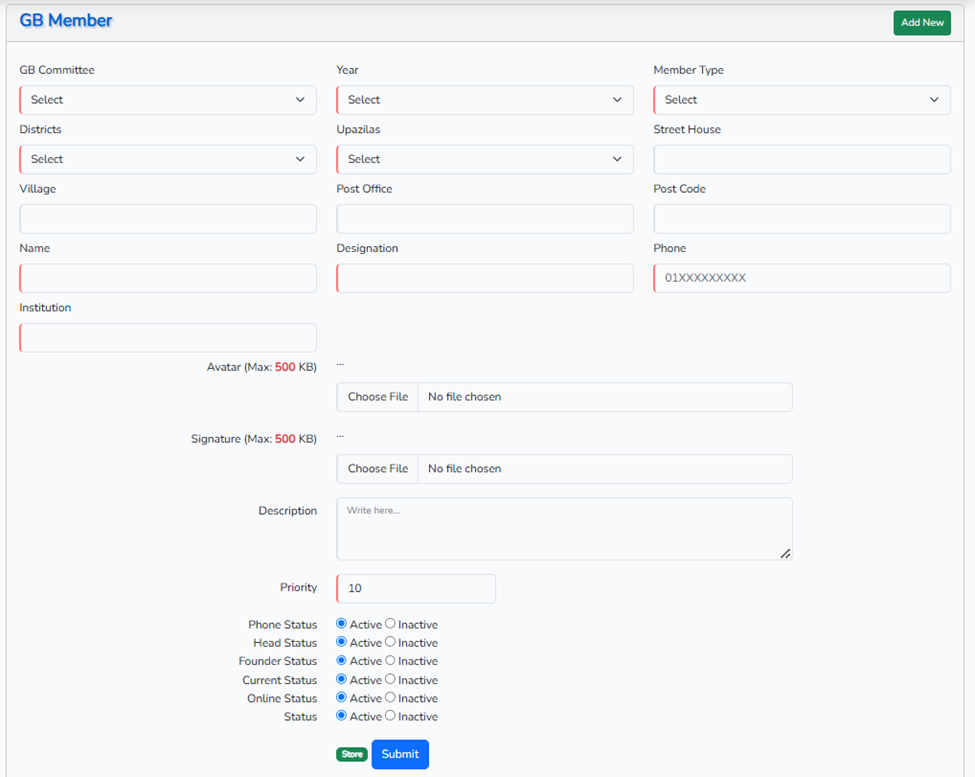Focus the Village text field
Image resolution: width=975 pixels, height=777 pixels.
point(168,219)
